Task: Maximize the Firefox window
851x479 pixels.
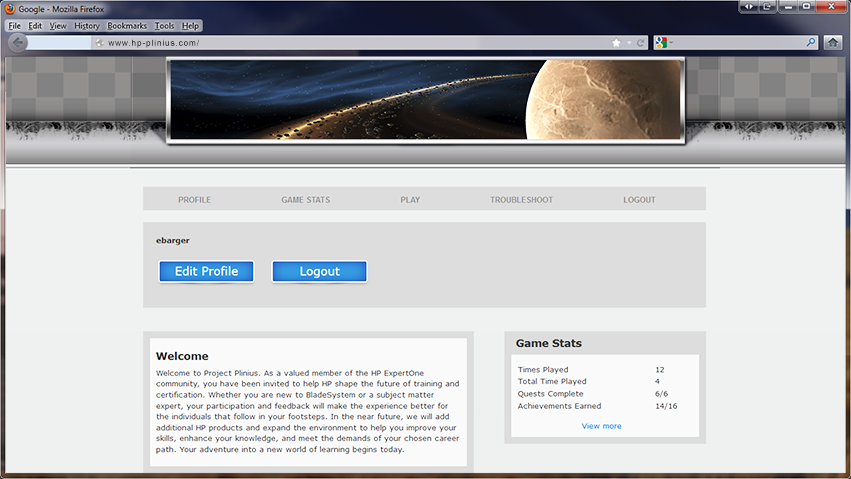Action: 806,7
